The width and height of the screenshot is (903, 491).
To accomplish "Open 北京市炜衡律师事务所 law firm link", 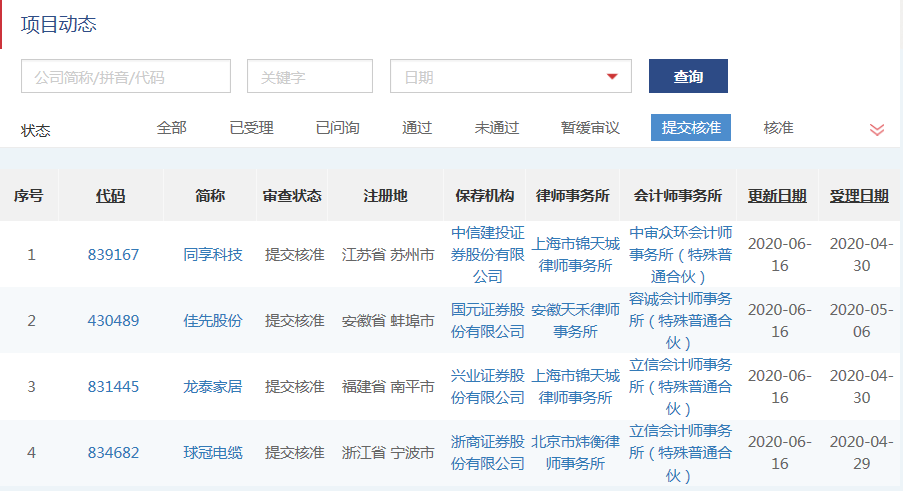I will (575, 453).
